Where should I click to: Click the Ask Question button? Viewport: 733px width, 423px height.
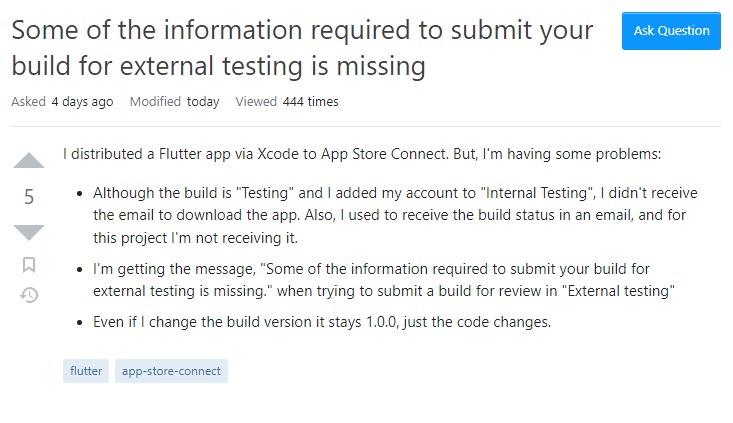[x=671, y=31]
